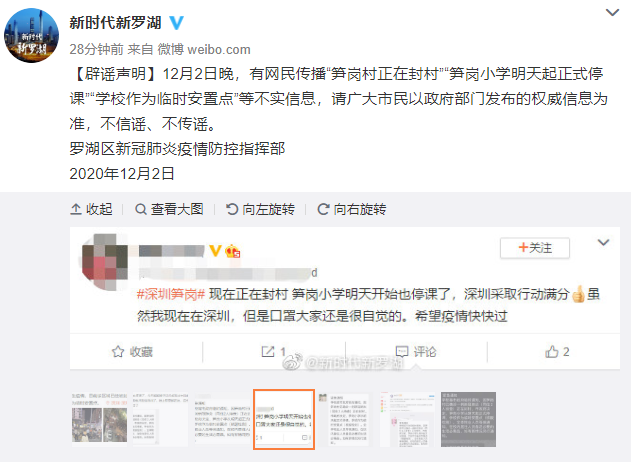Click the +关注 follow button
This screenshot has height=464, width=631.
(535, 248)
